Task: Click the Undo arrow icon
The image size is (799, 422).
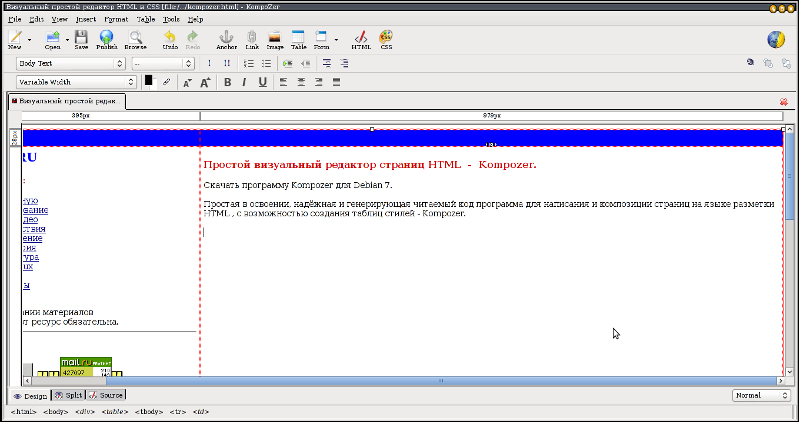Action: tap(170, 40)
